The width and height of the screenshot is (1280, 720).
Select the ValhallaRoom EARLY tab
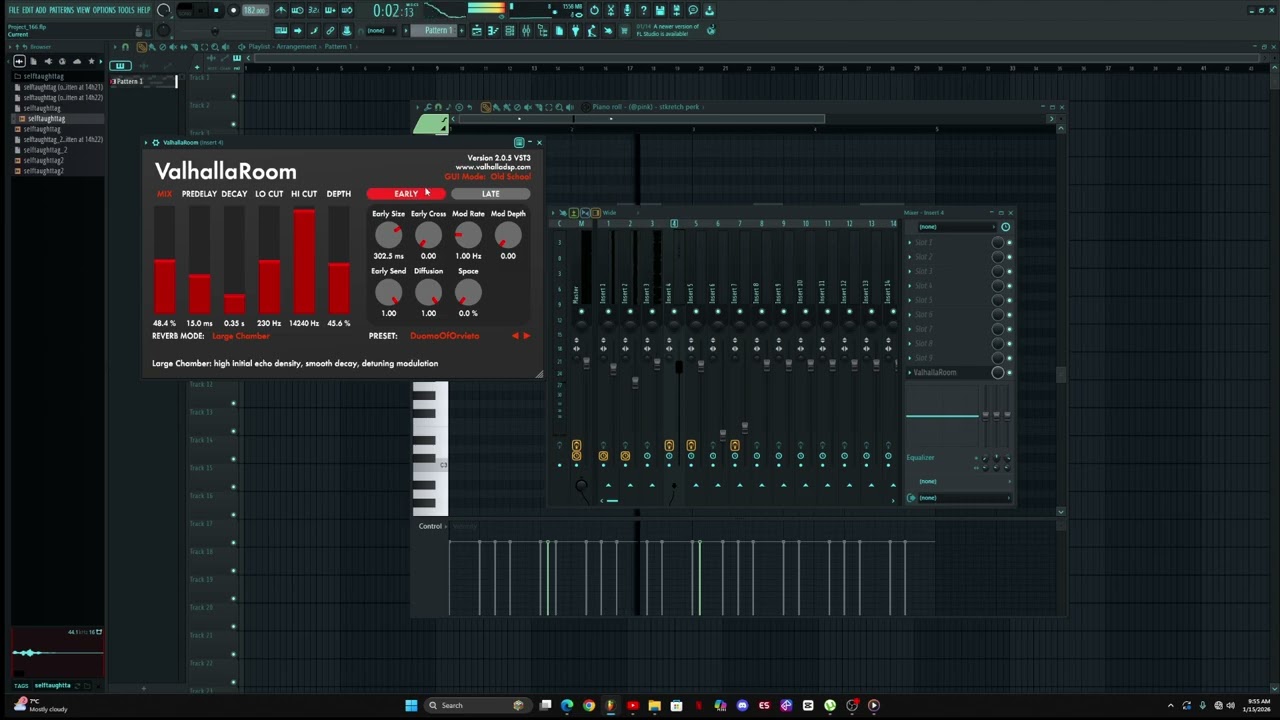(406, 194)
